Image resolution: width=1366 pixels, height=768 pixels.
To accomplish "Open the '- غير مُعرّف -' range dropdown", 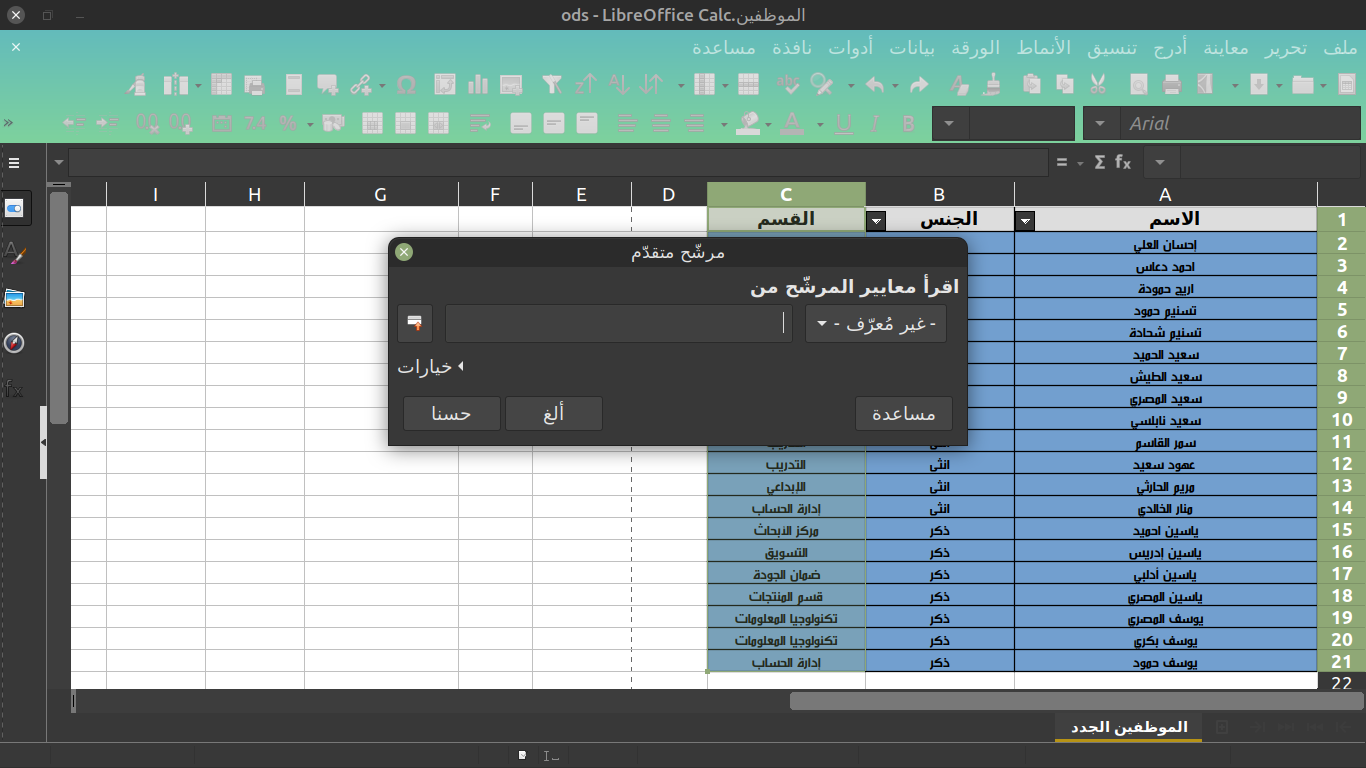I will tap(875, 324).
